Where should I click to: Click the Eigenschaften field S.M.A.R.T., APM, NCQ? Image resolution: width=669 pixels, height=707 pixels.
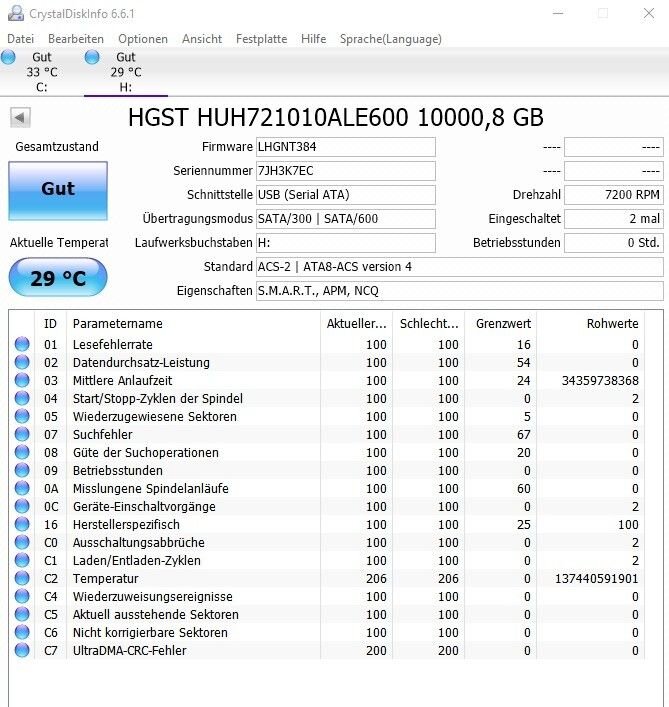[x=460, y=291]
